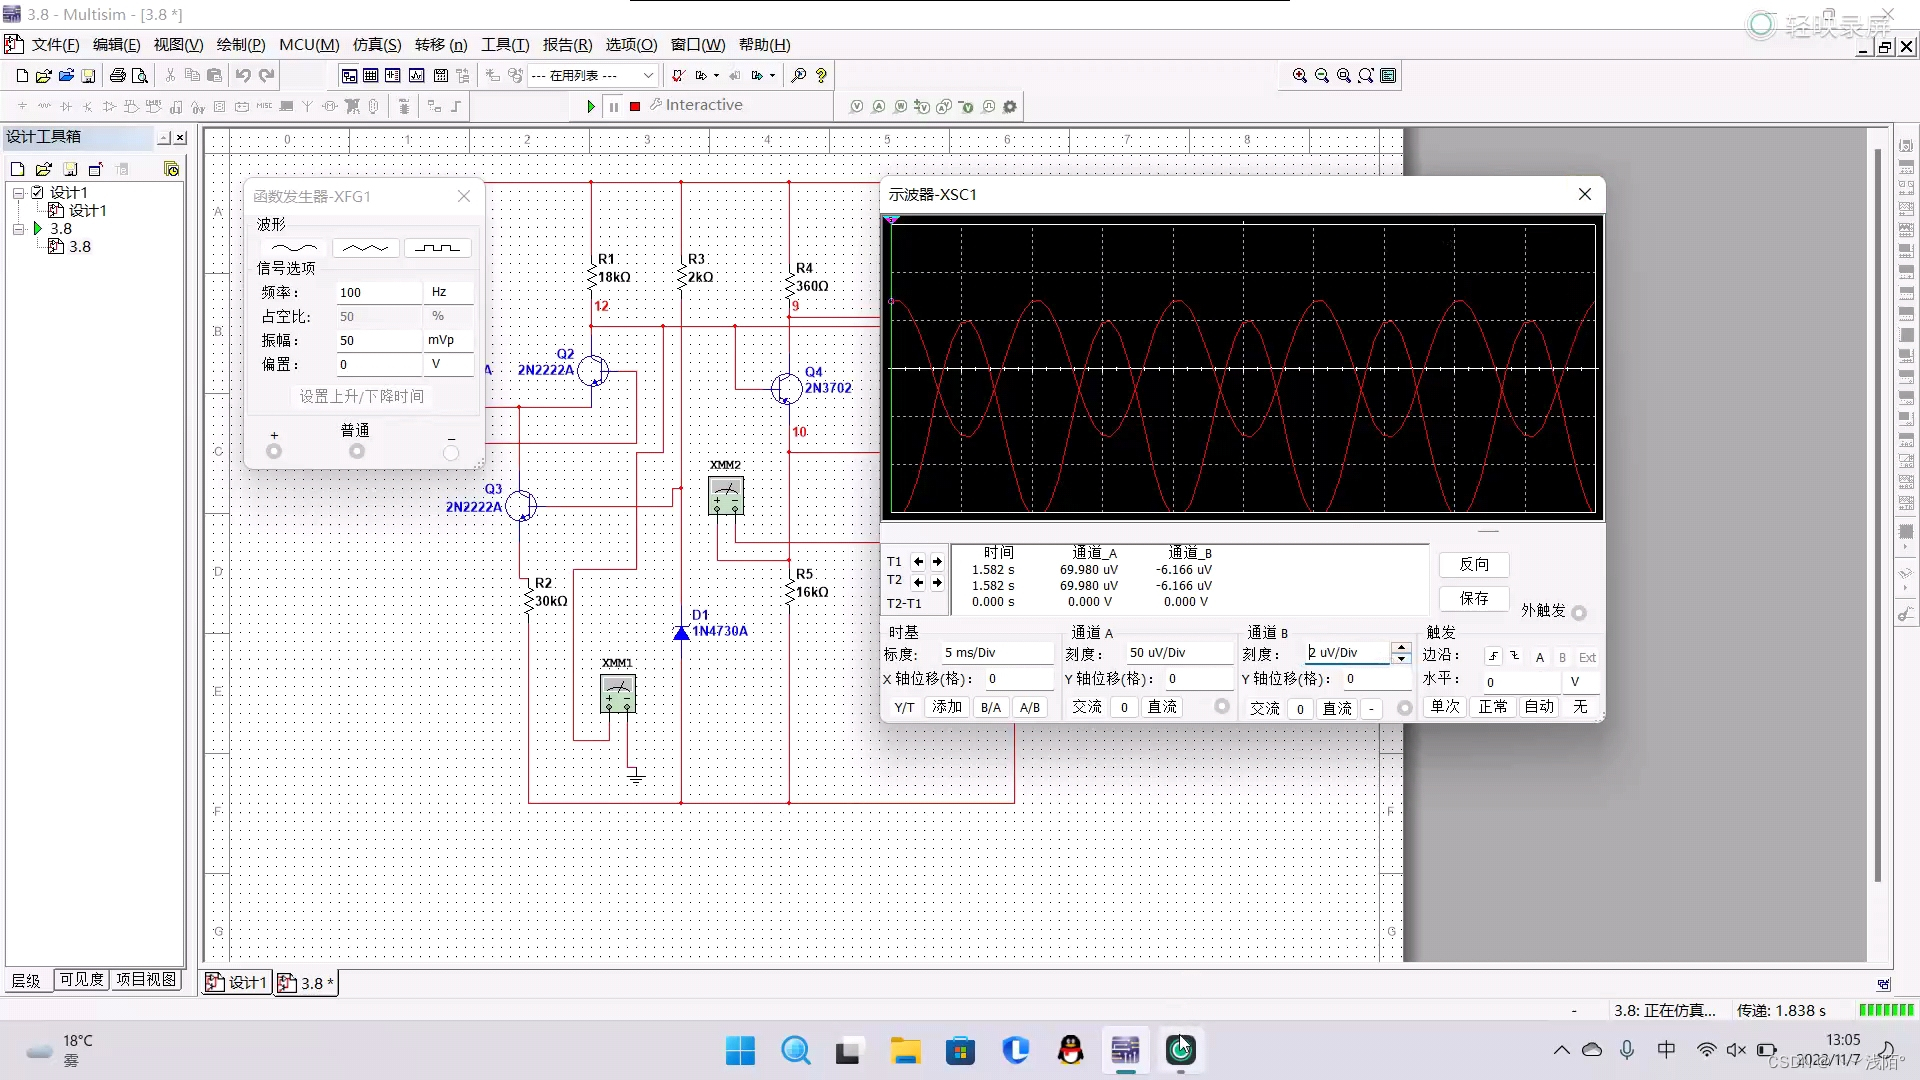Enable B/A display mode
Viewport: 1920px width, 1080px height.
990,707
